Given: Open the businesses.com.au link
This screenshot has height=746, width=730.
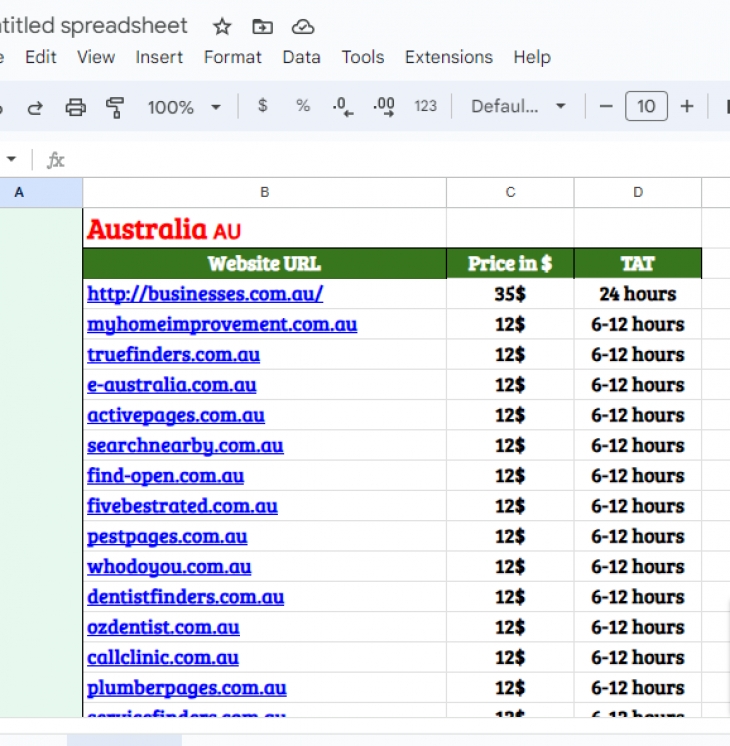Looking at the screenshot, I should click(x=205, y=294).
